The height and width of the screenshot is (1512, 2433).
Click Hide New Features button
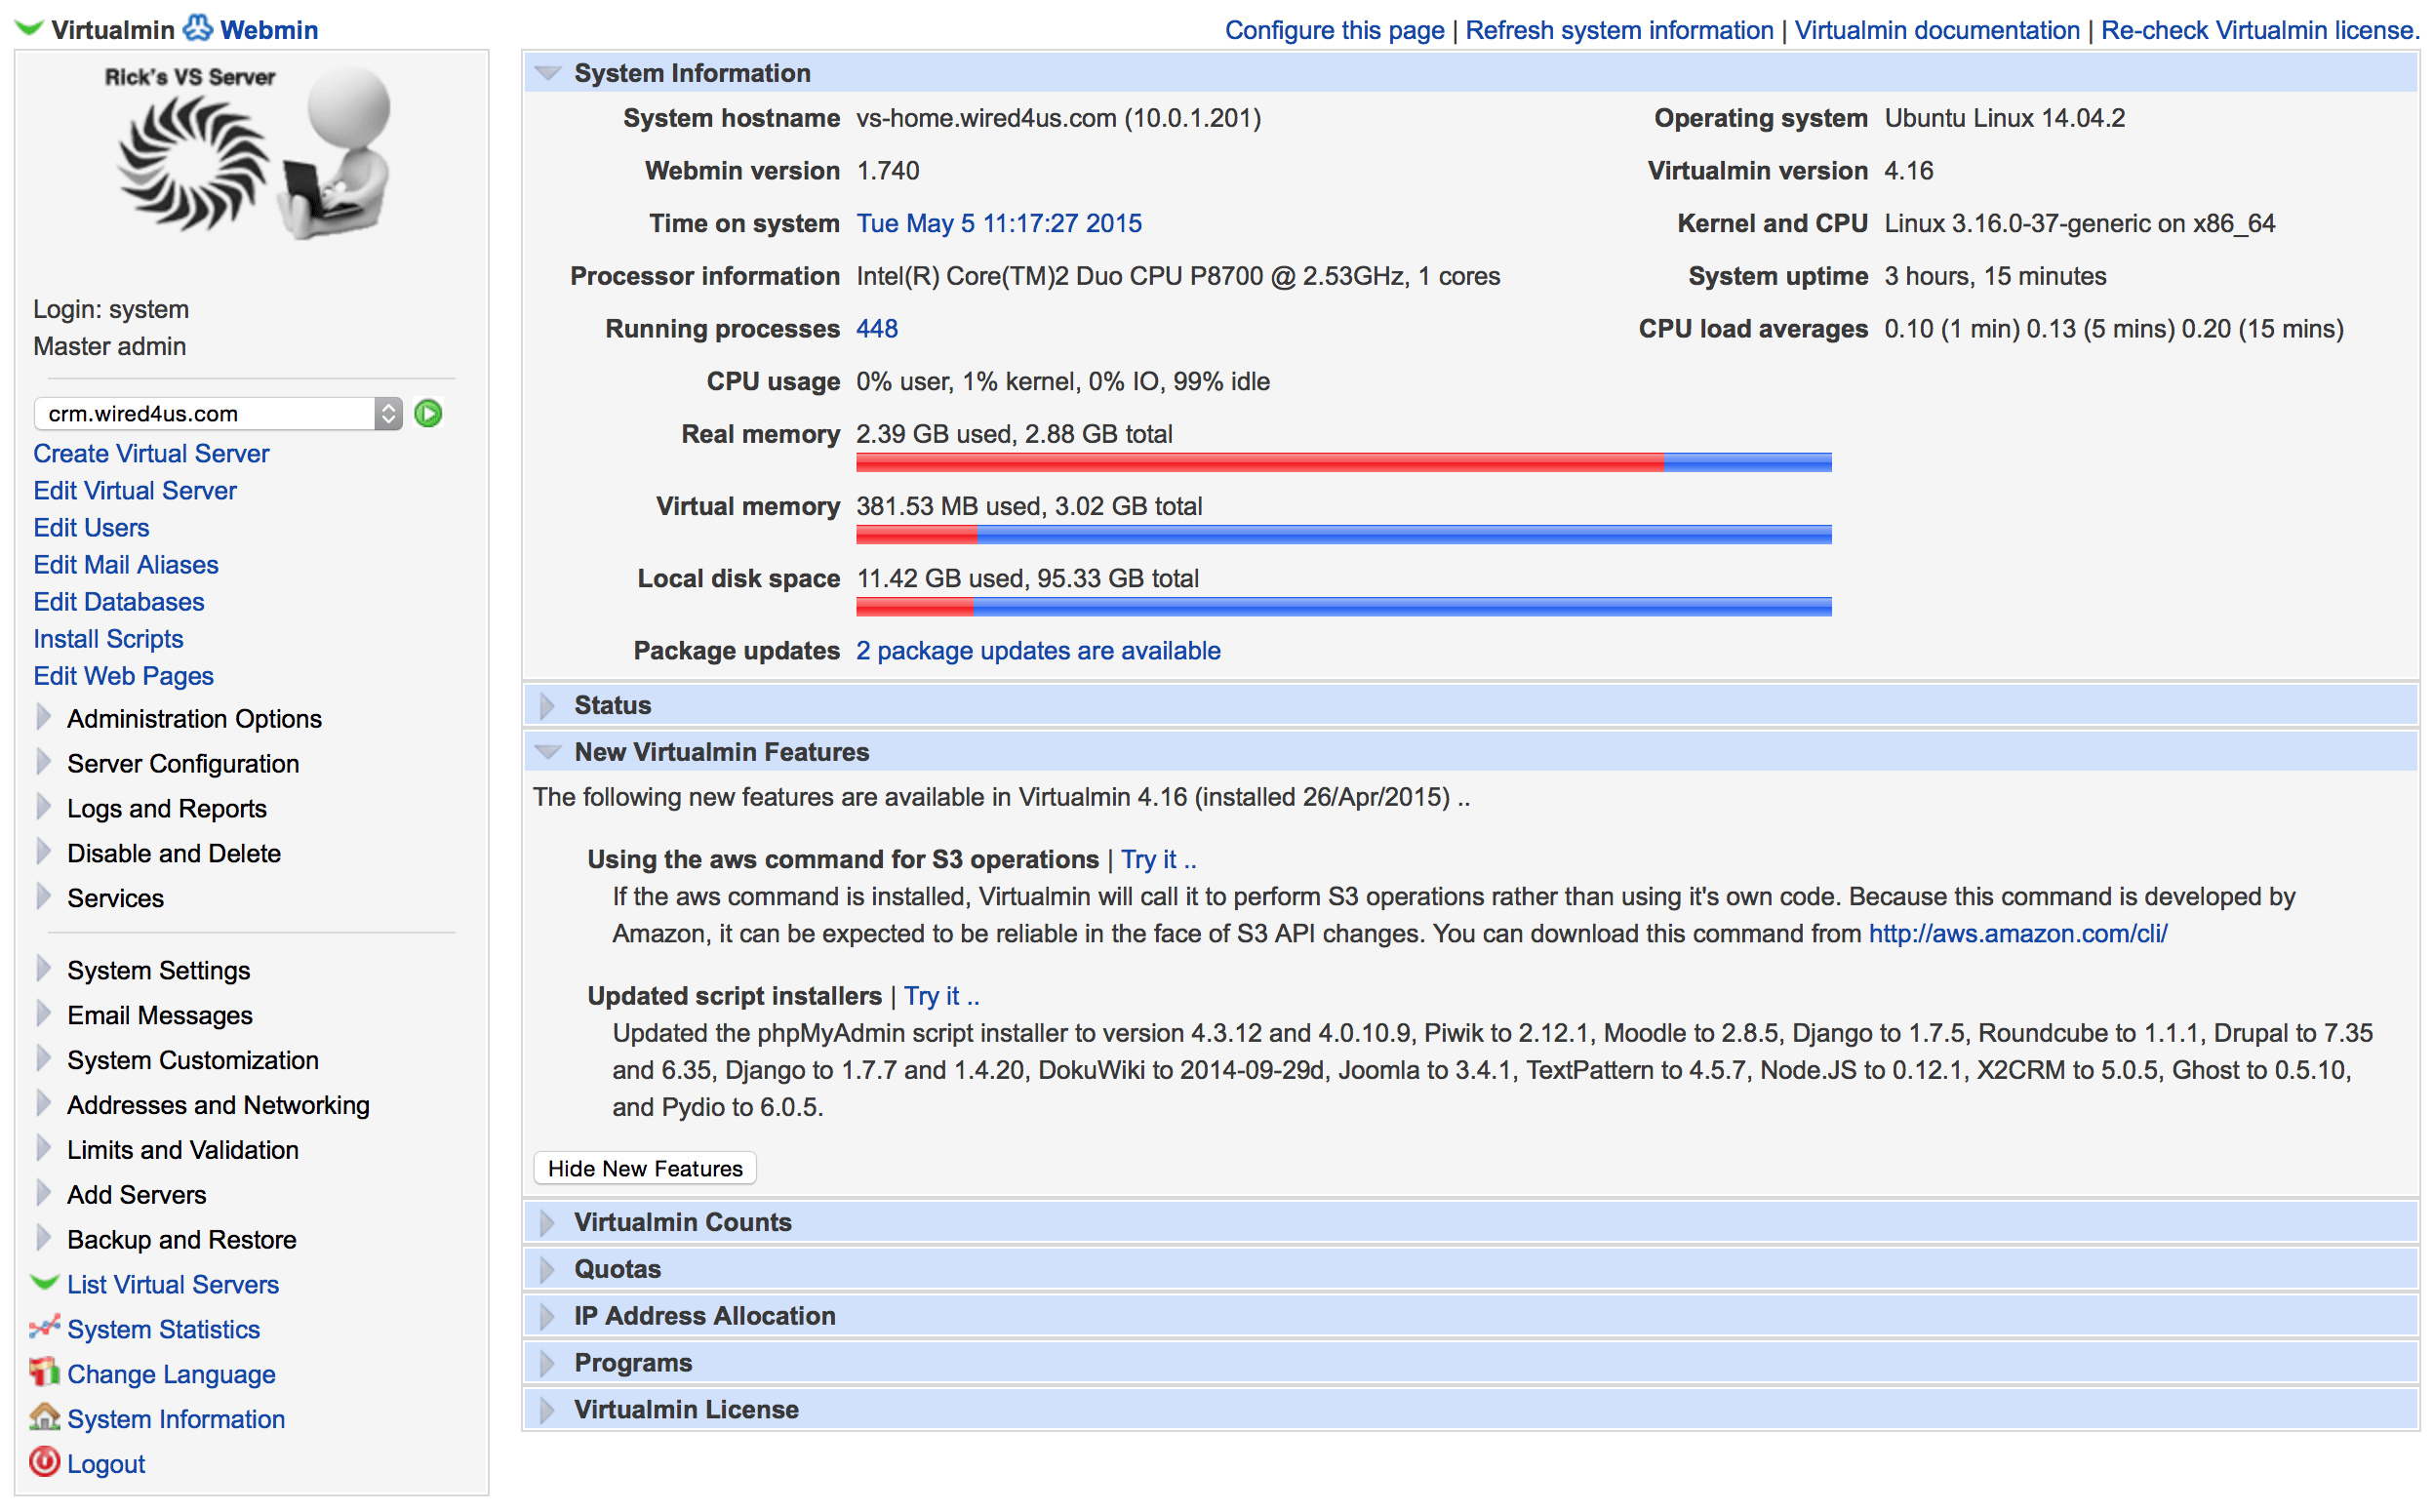point(645,1169)
